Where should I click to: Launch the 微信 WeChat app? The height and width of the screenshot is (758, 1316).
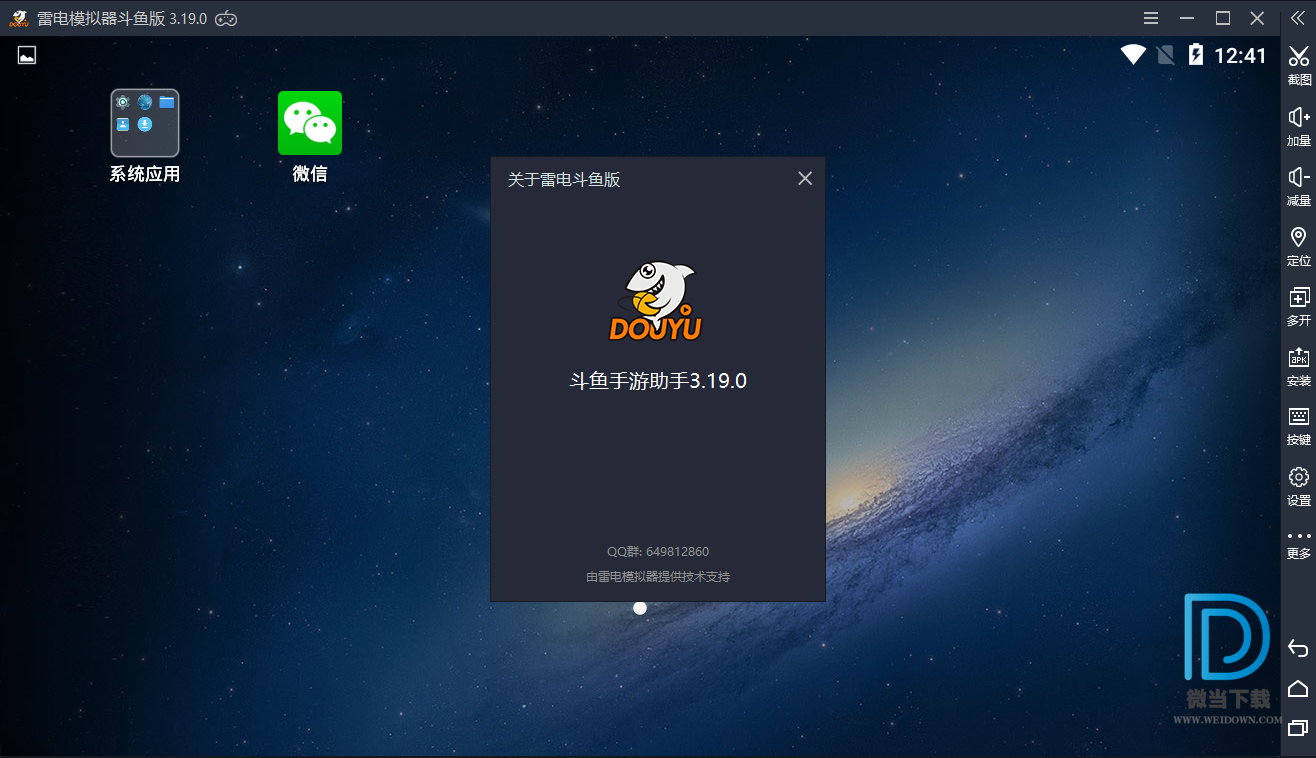[310, 136]
